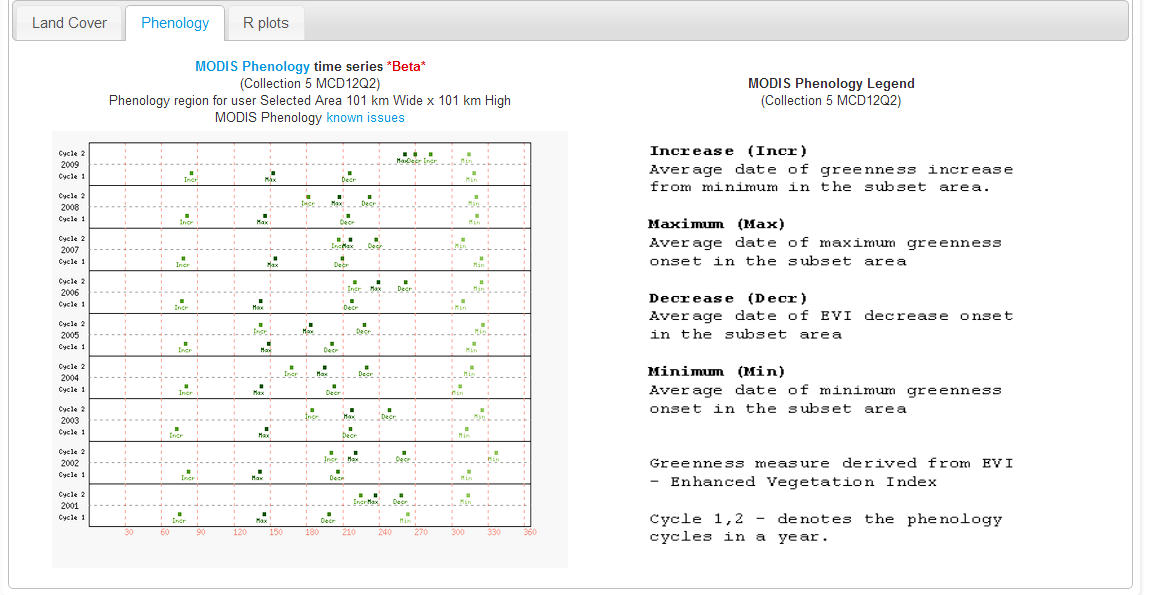This screenshot has width=1149, height=595.
Task: Click the 2003 Cycle 1 Incr marker
Action: tap(177, 429)
